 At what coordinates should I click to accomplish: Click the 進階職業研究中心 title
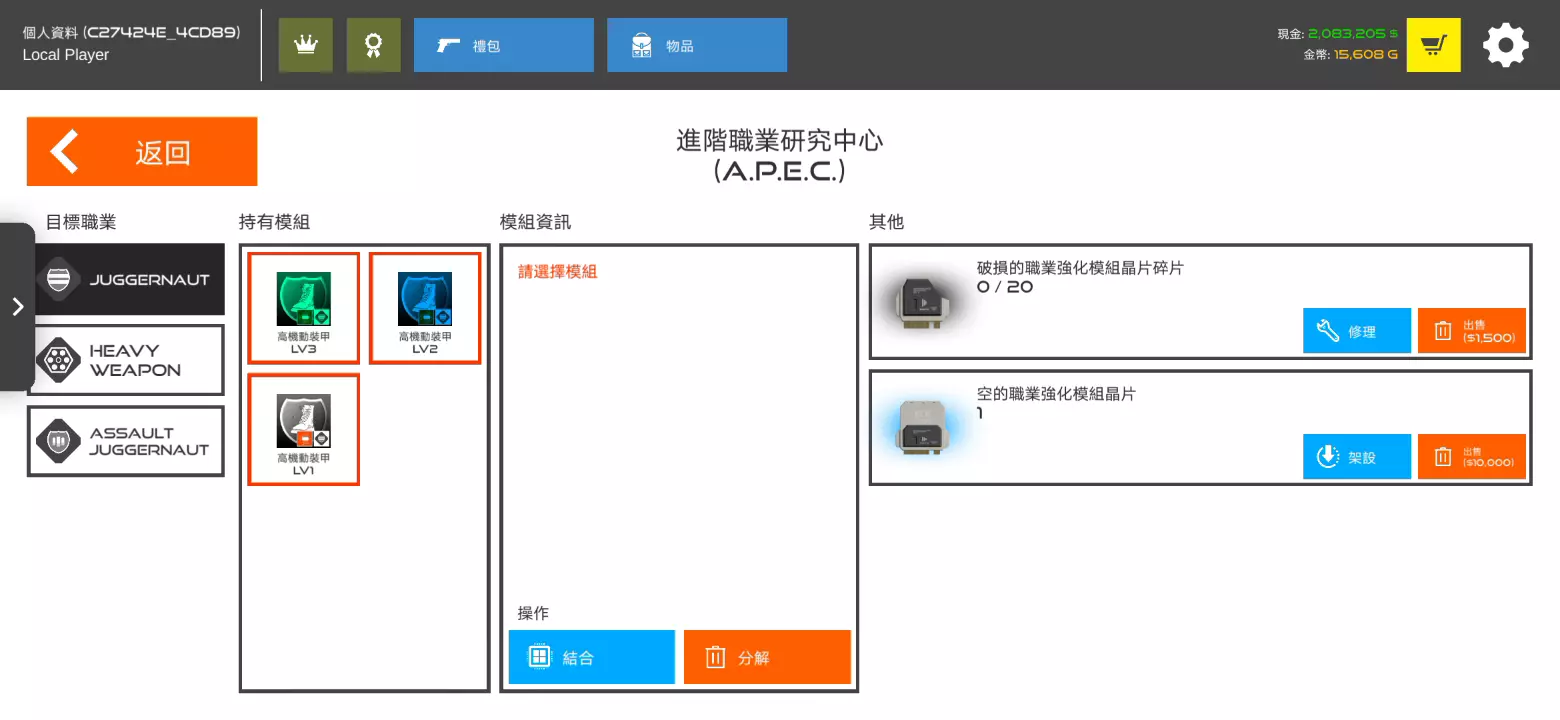click(x=780, y=140)
